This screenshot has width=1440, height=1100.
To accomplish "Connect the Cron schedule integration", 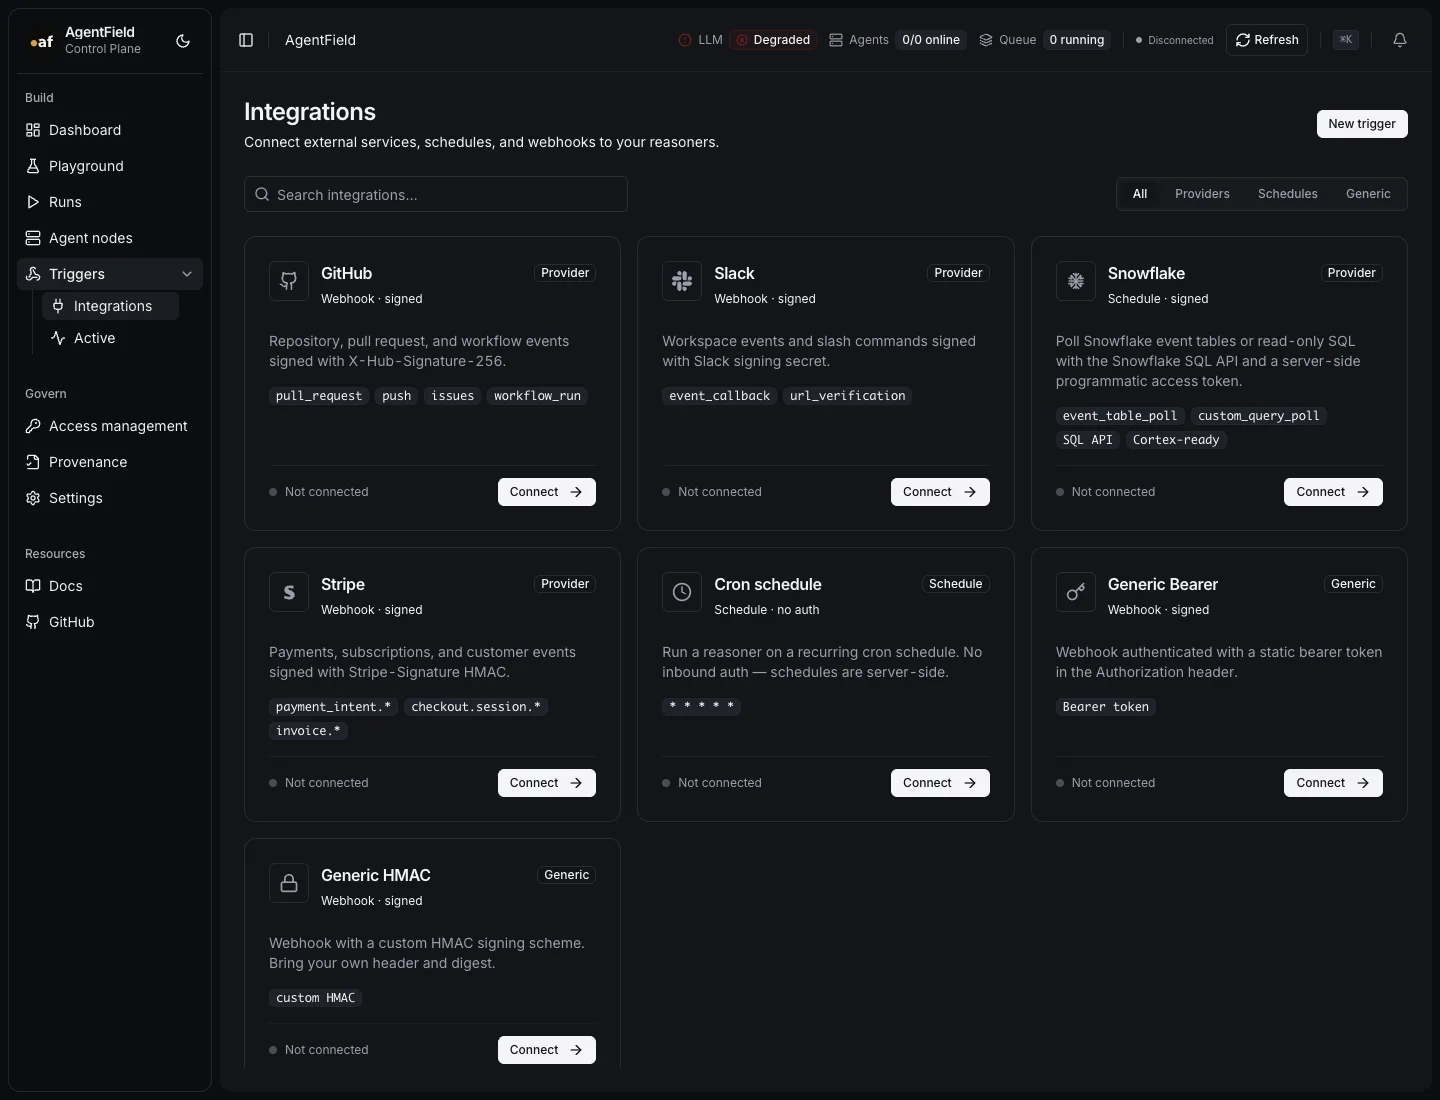I will tap(940, 783).
